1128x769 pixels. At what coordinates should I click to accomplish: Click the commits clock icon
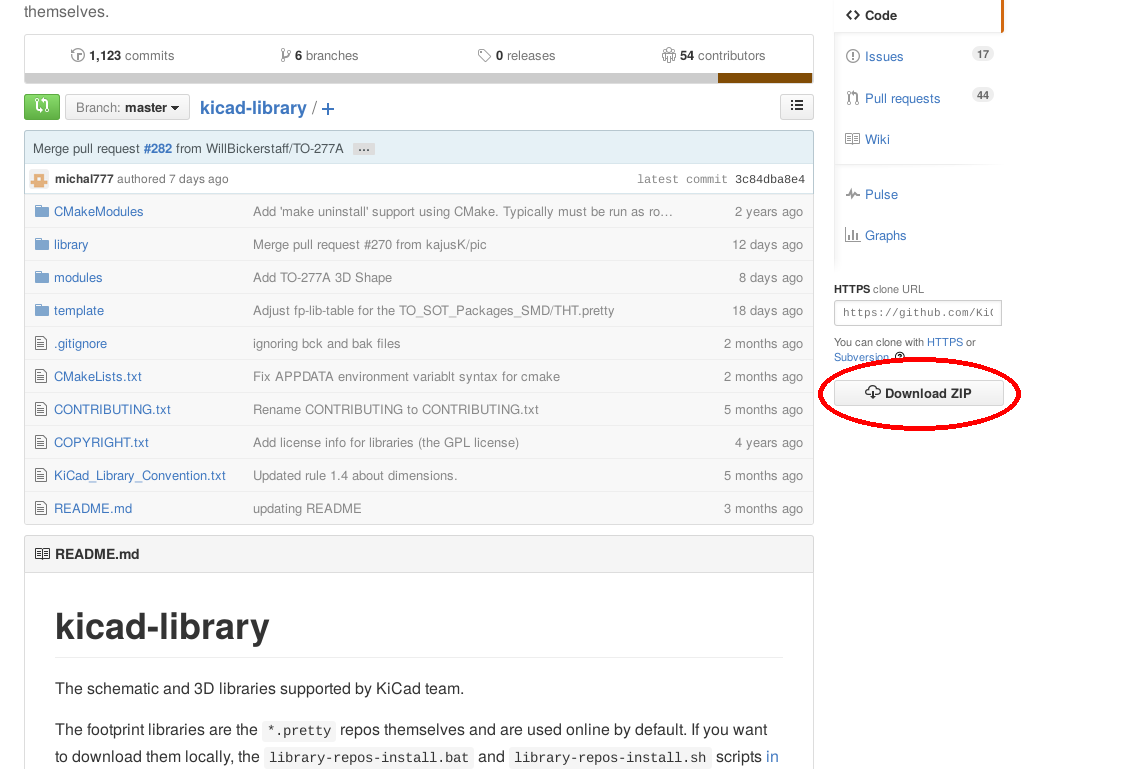(x=77, y=55)
